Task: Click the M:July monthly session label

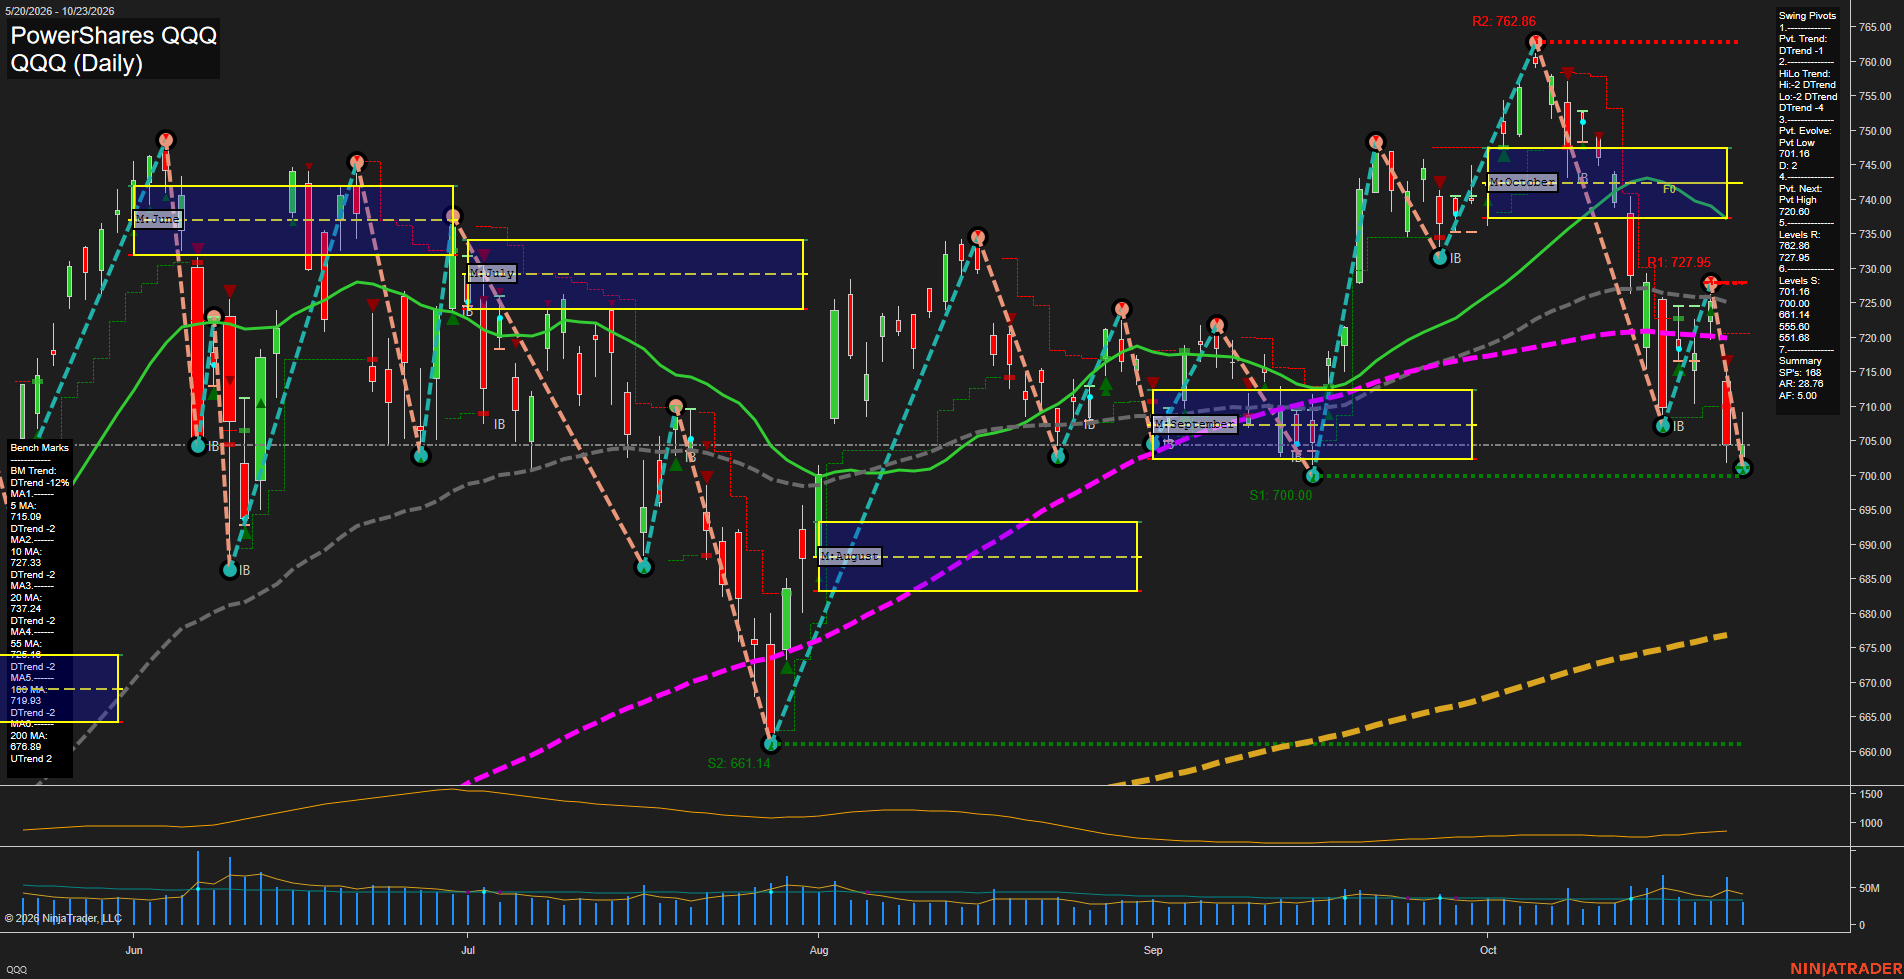Action: pos(492,273)
